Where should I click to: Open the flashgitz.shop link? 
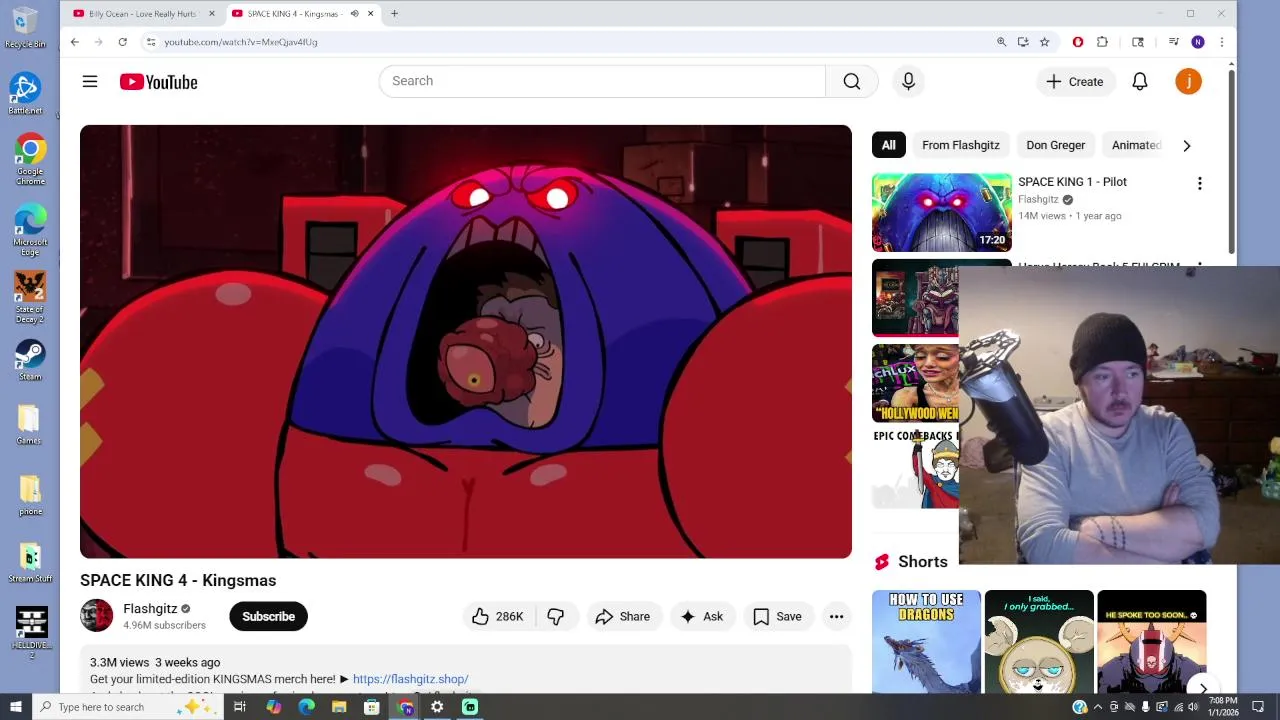pyautogui.click(x=410, y=679)
